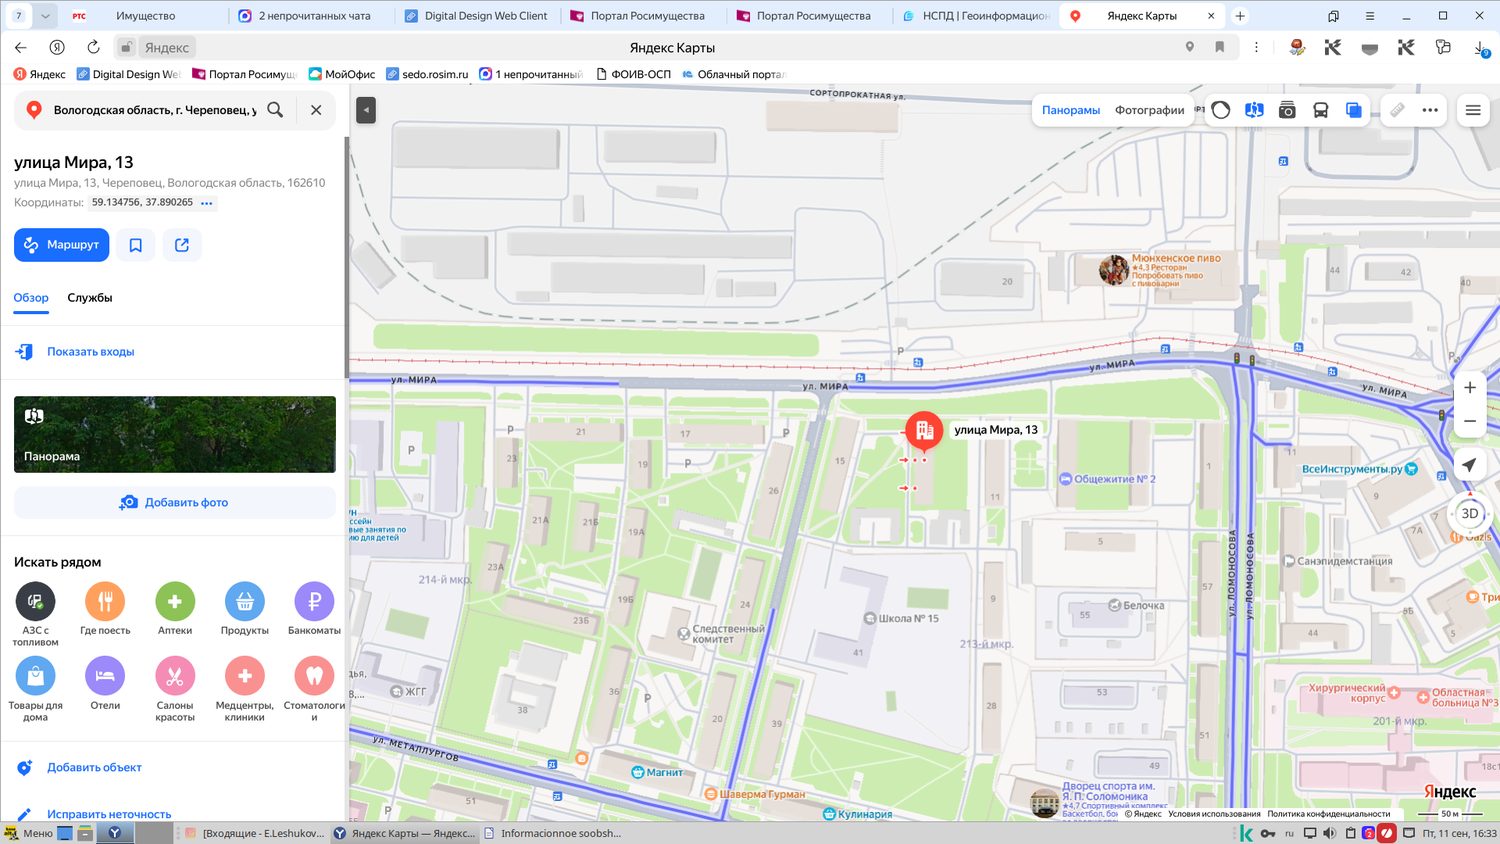Viewport: 1500px width, 844px height.
Task: Toggle the street panoramas layer icon
Action: pyautogui.click(x=1254, y=110)
